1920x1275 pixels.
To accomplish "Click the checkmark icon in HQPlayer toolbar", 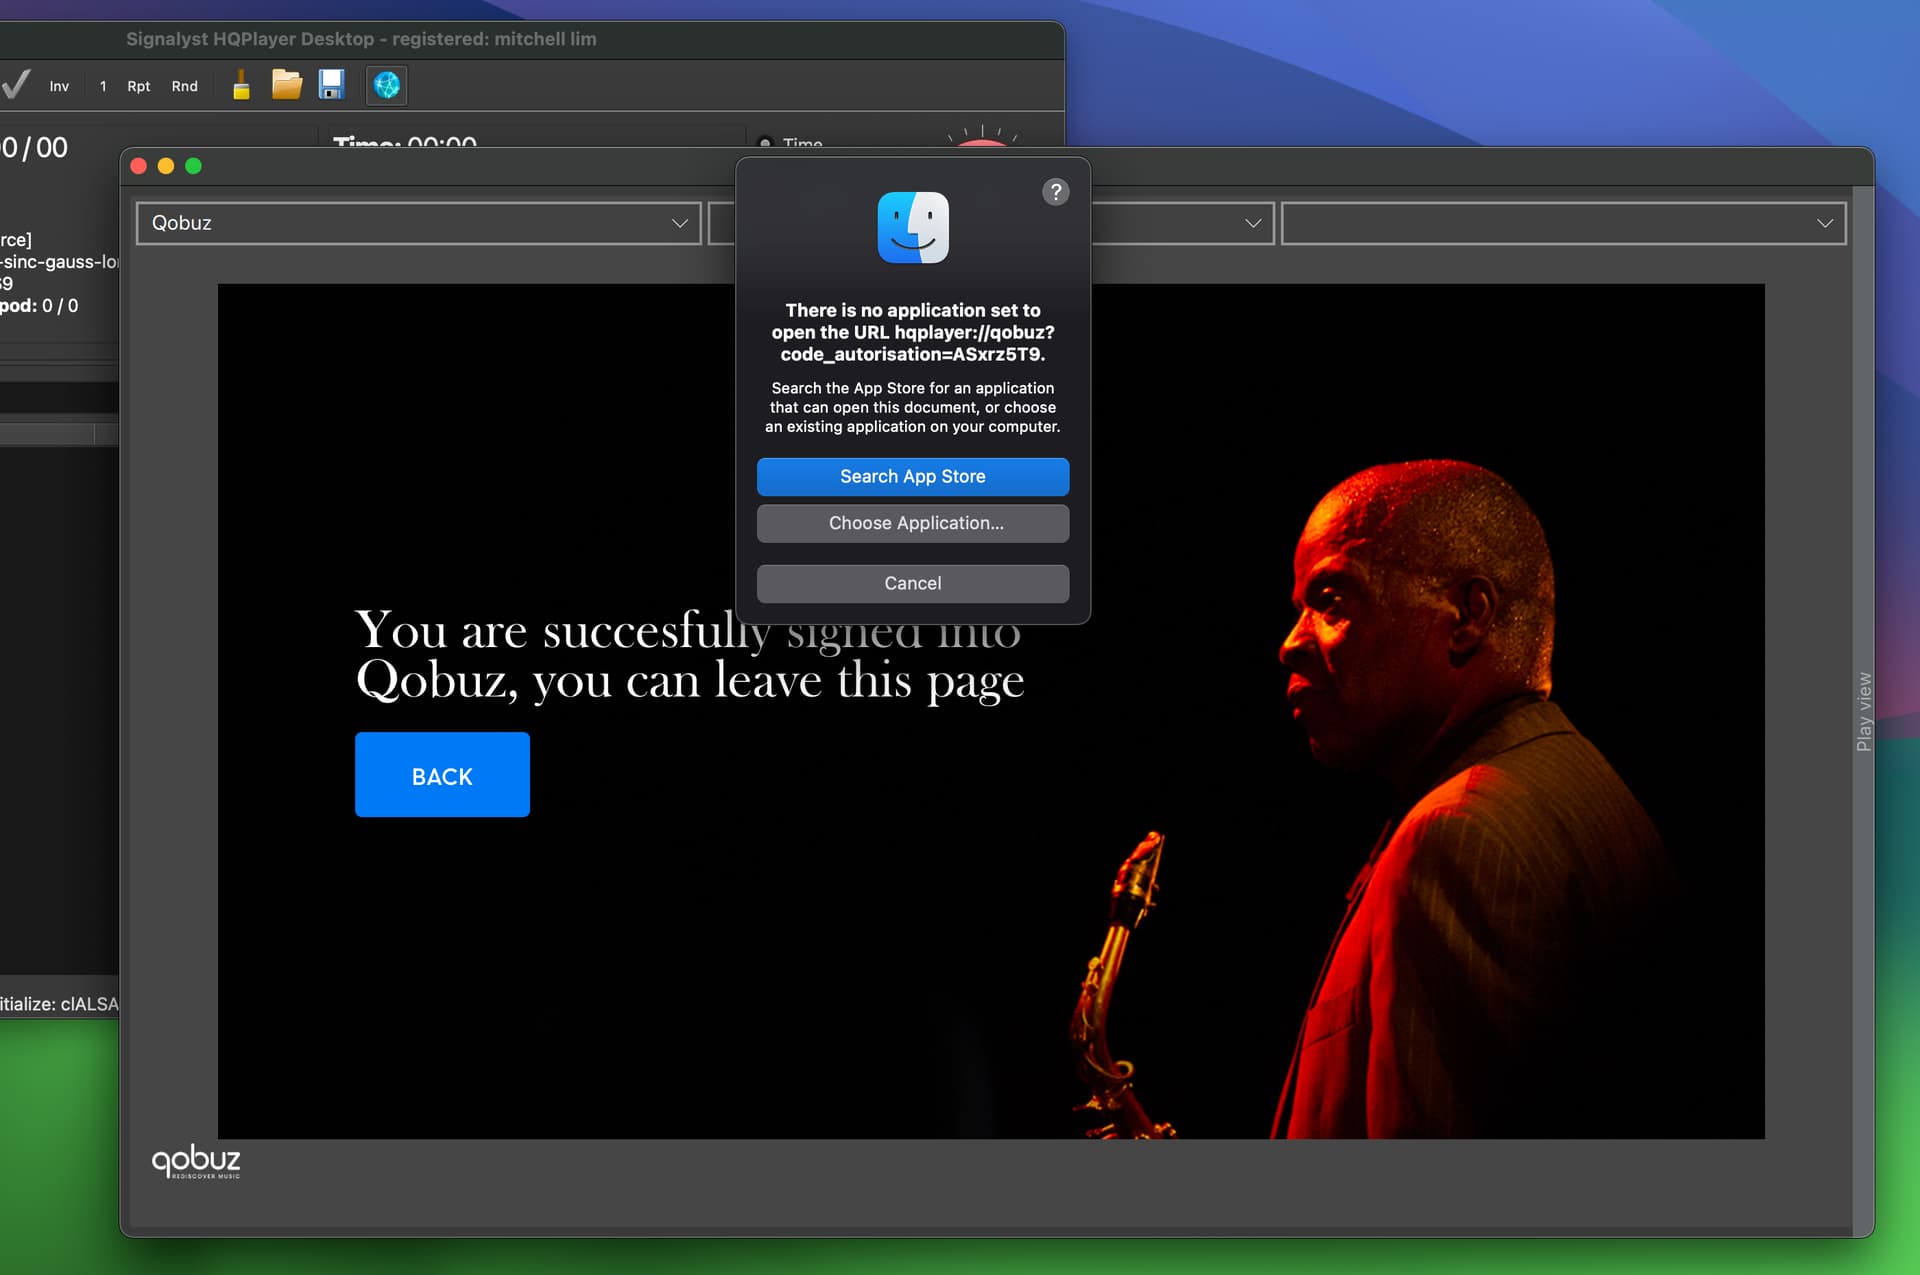I will (x=16, y=85).
